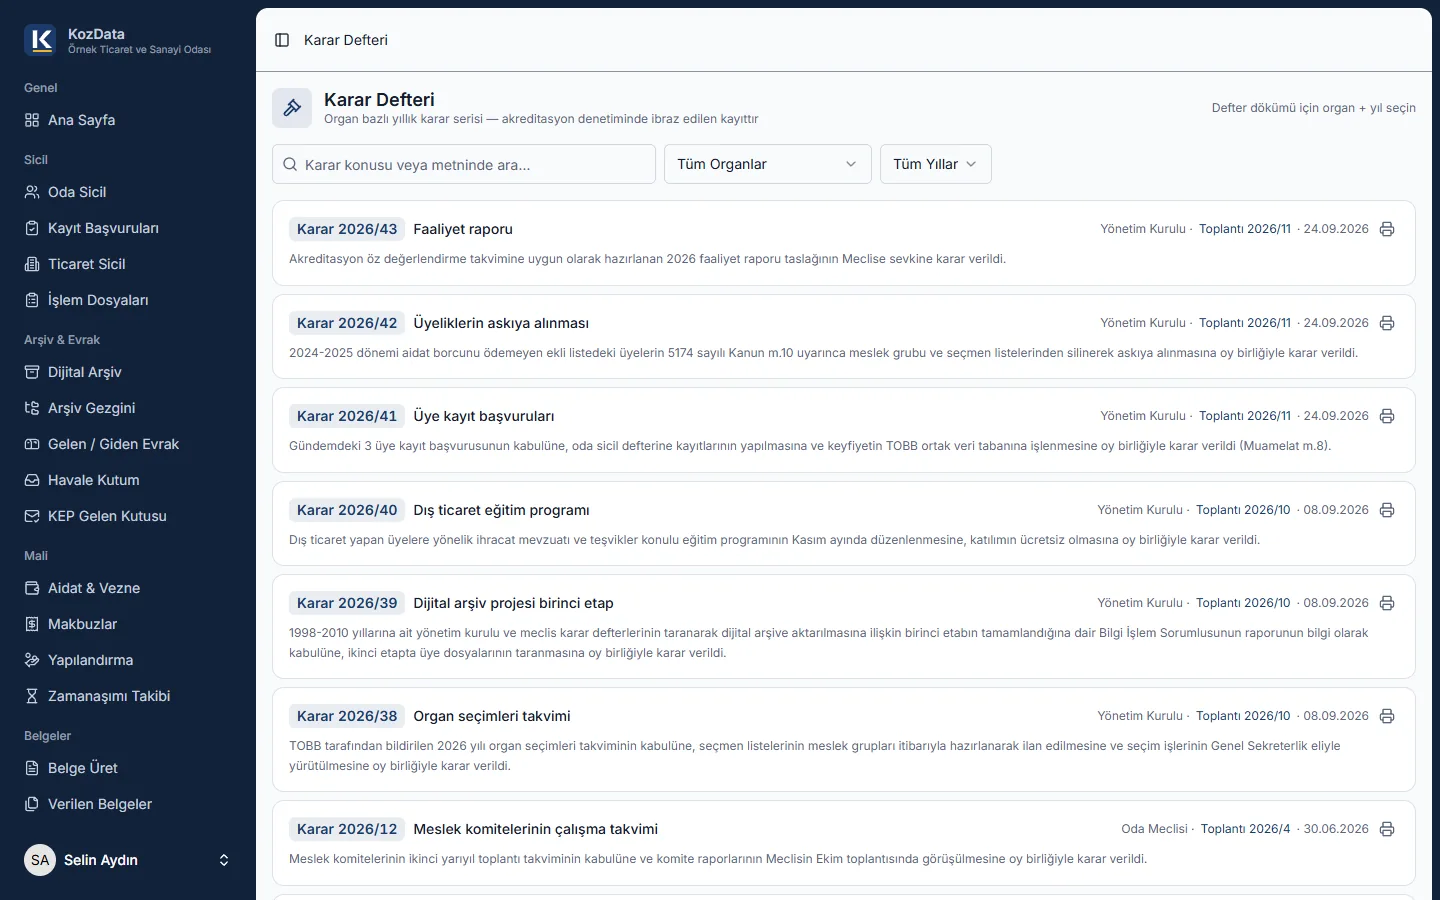Image resolution: width=1440 pixels, height=900 pixels.
Task: Open Gelen / Giden Evrak
Action: (128, 444)
